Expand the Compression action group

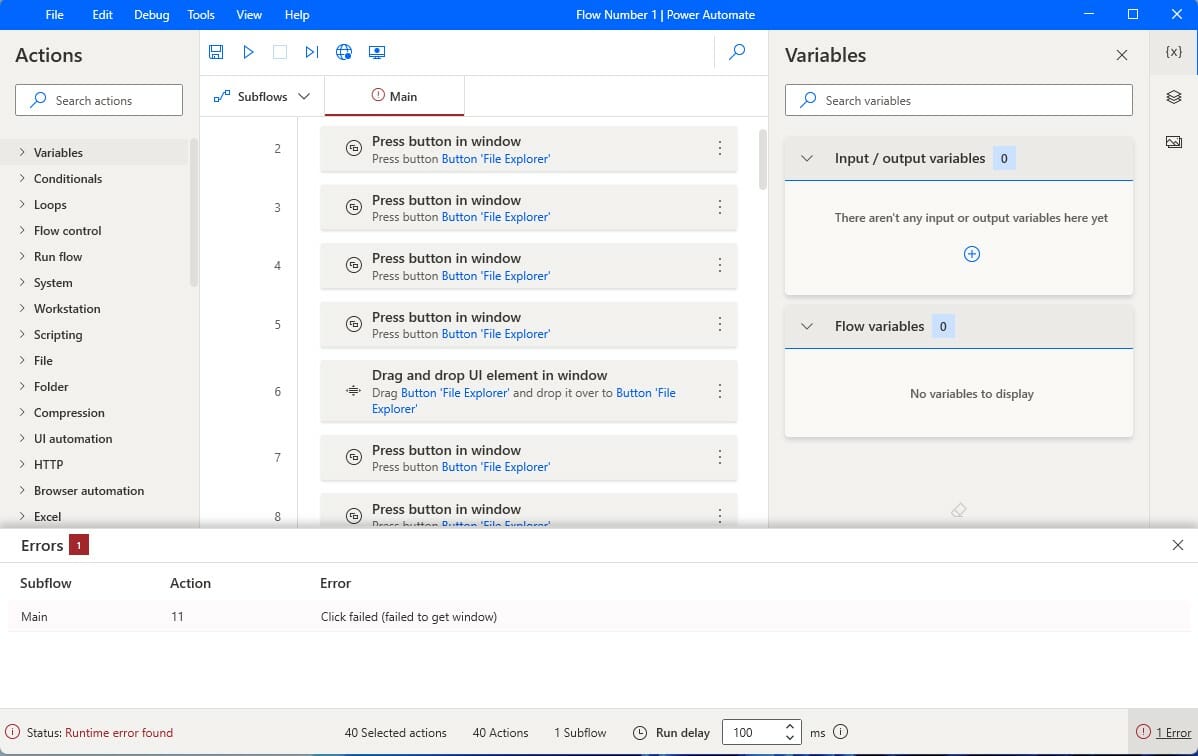click(x=21, y=412)
